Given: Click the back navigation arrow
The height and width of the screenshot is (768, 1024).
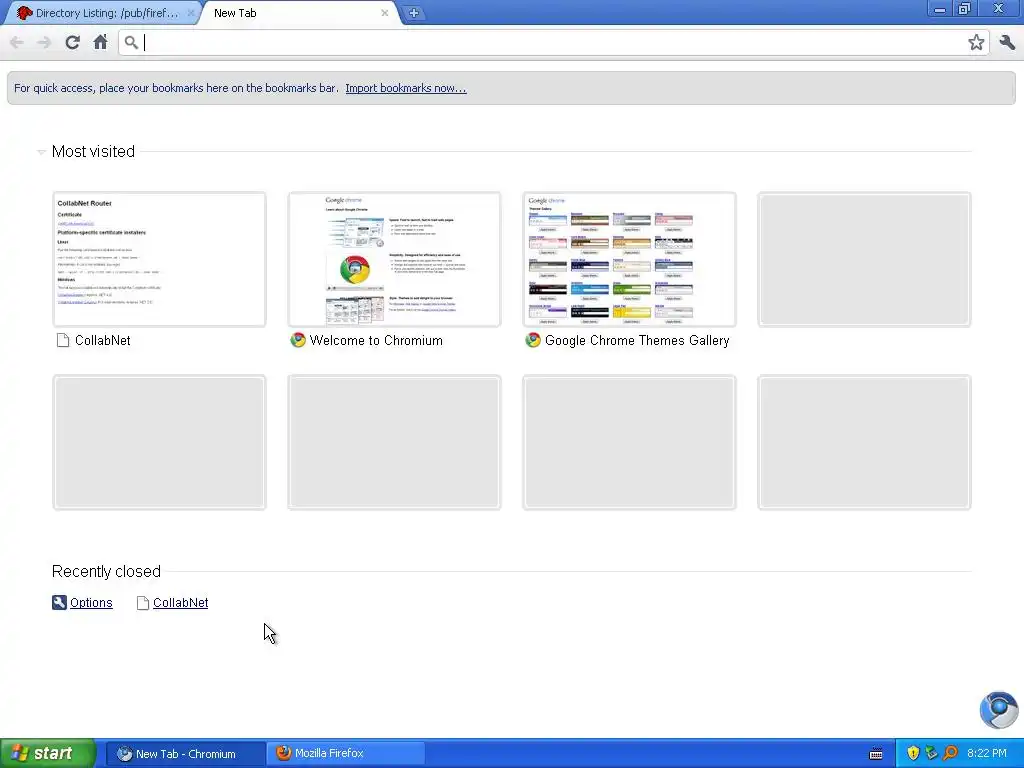Looking at the screenshot, I should pyautogui.click(x=17, y=42).
